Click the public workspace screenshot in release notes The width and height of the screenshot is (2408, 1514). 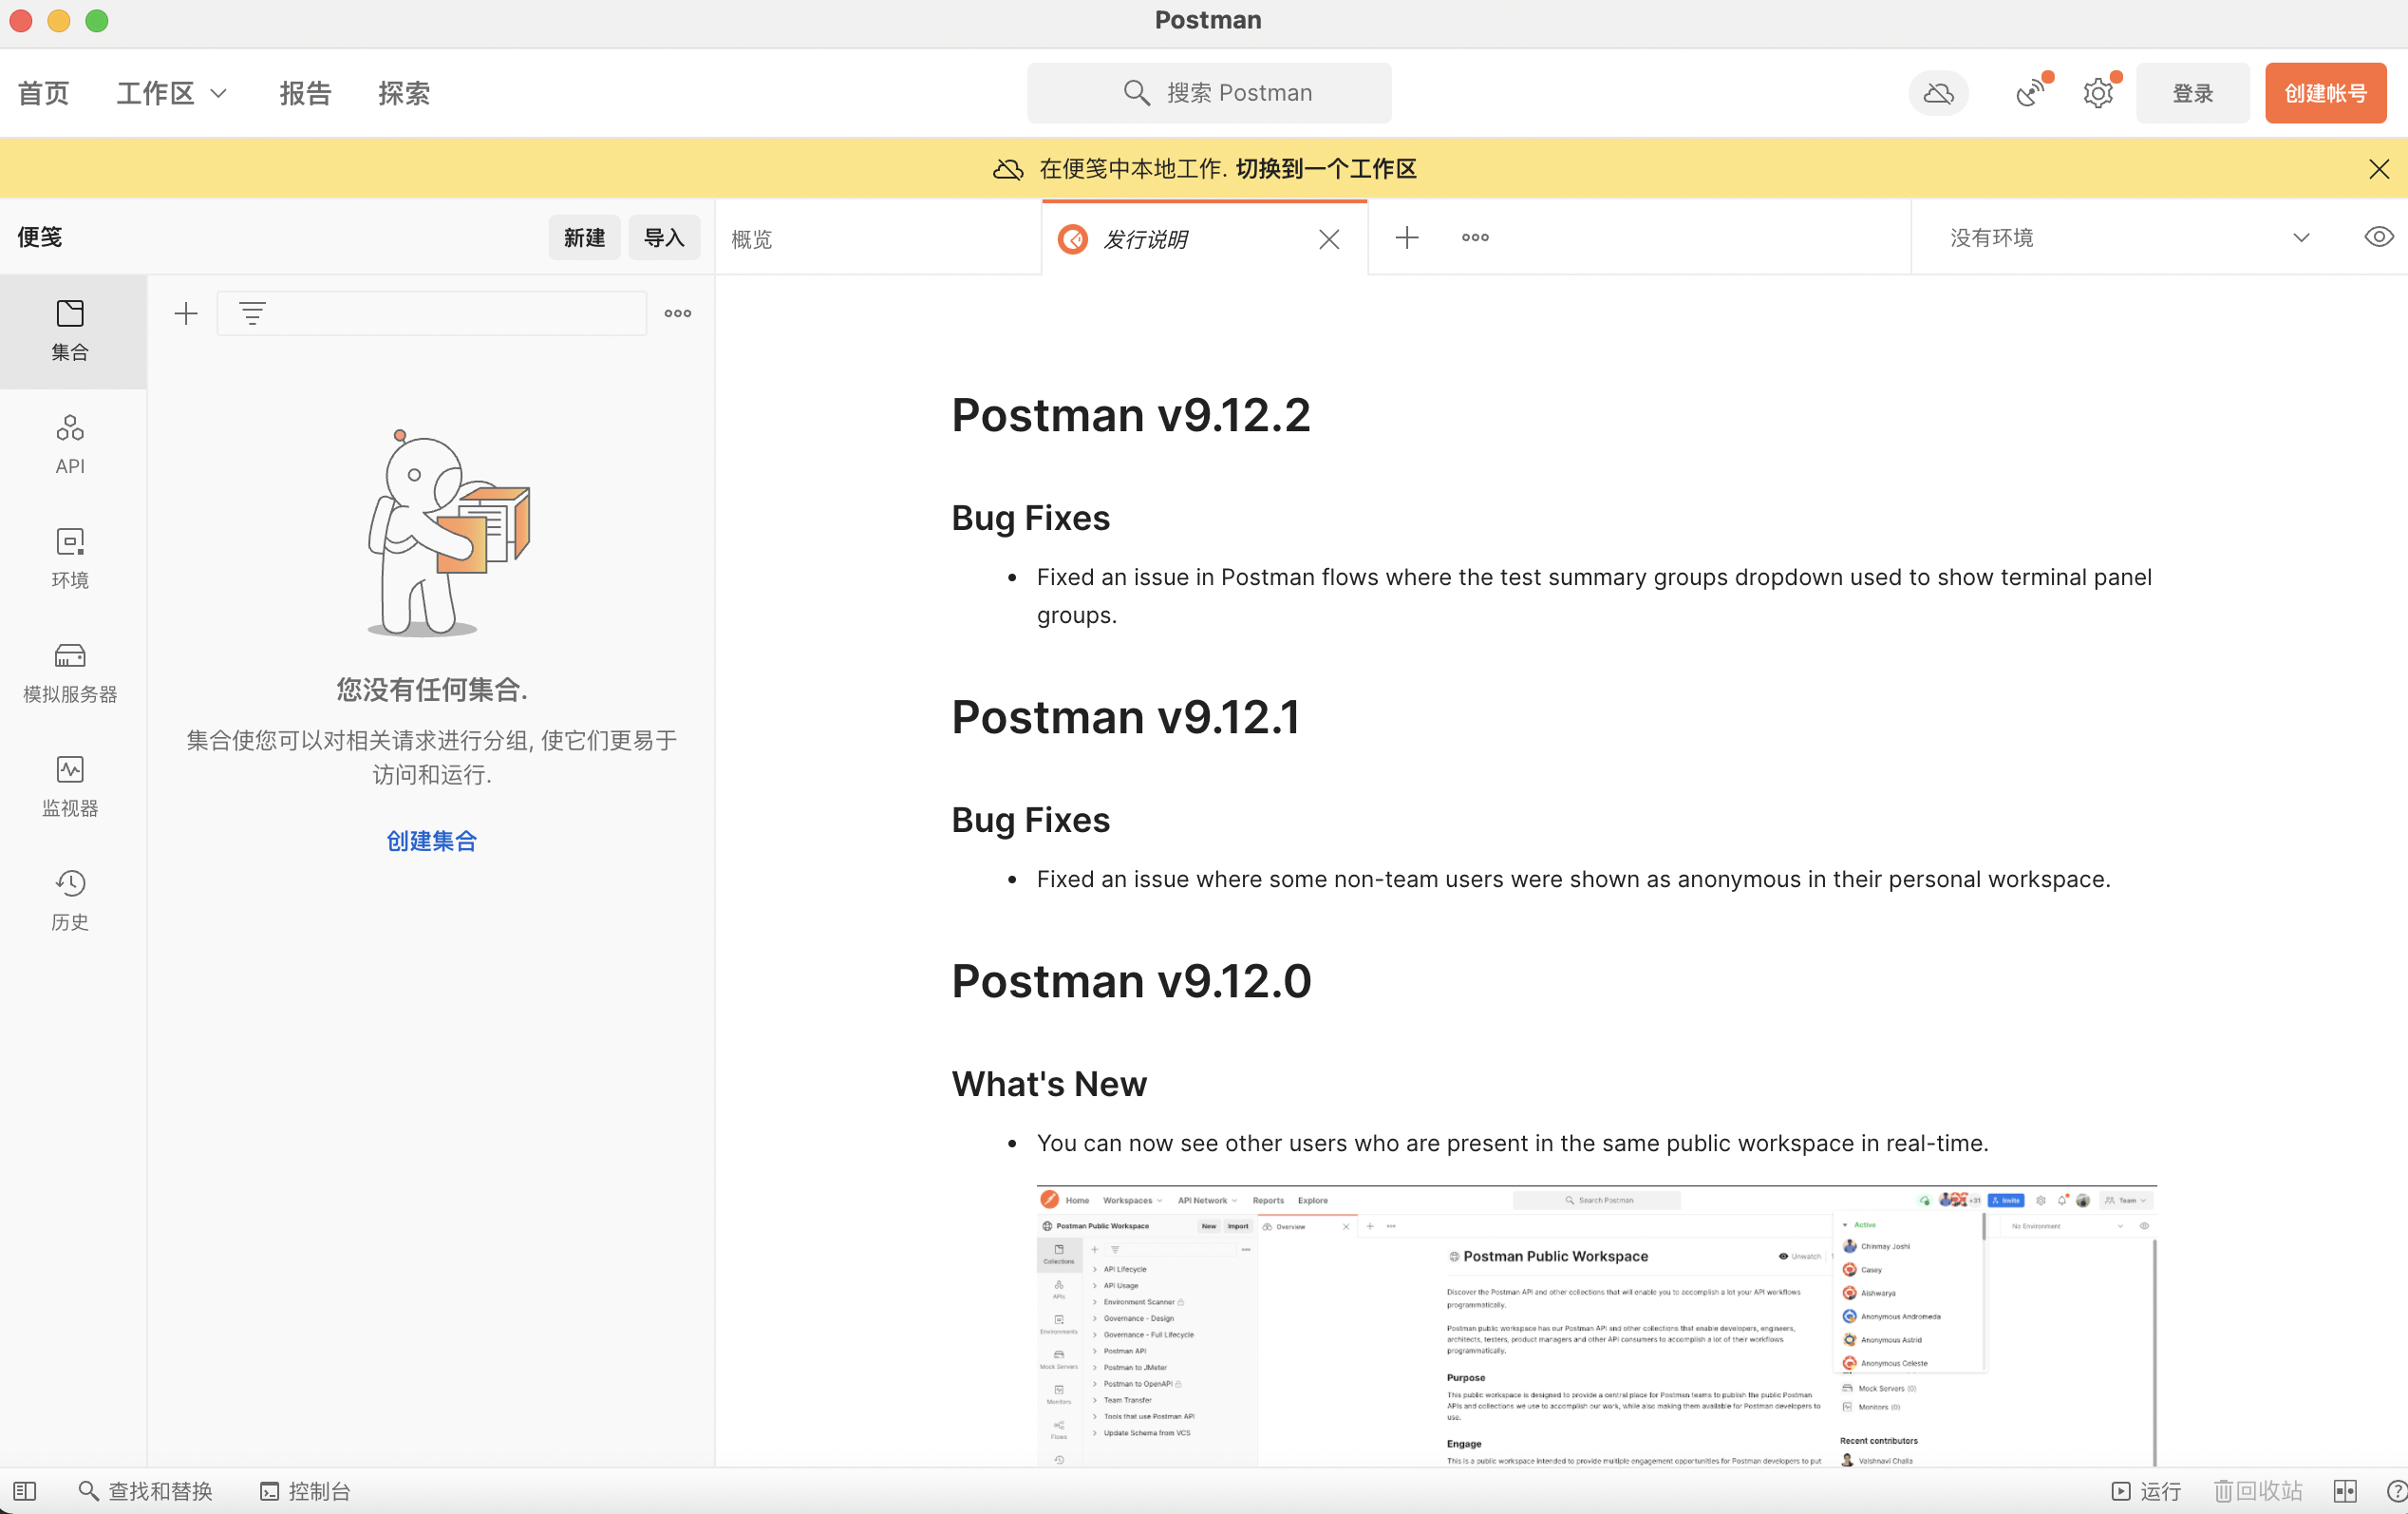[1596, 1326]
